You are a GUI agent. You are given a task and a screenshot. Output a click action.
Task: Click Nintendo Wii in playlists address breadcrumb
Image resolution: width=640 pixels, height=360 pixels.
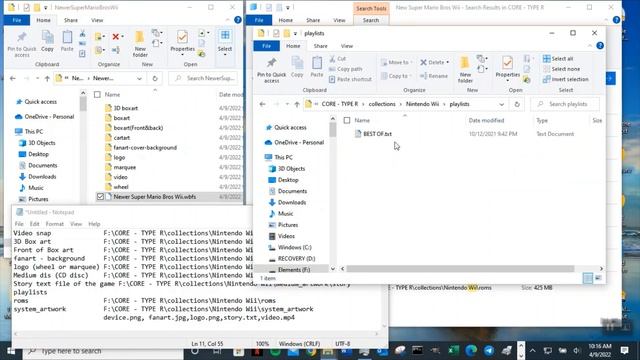422,104
